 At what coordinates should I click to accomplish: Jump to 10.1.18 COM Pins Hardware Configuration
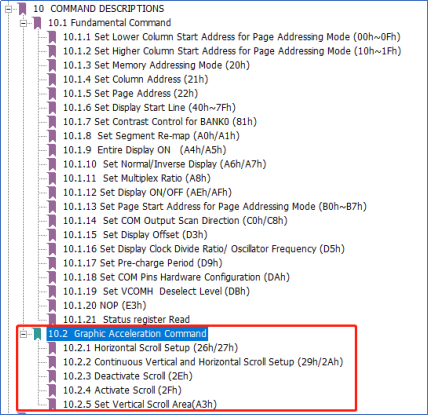pos(176,277)
